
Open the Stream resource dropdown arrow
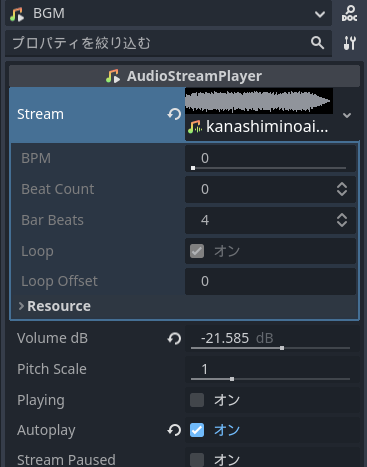(x=347, y=115)
